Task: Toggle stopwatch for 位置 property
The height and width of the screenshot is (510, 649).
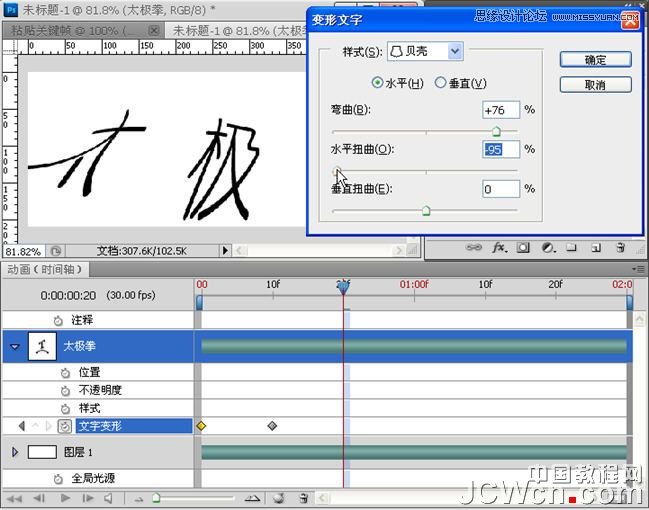Action: [65, 373]
